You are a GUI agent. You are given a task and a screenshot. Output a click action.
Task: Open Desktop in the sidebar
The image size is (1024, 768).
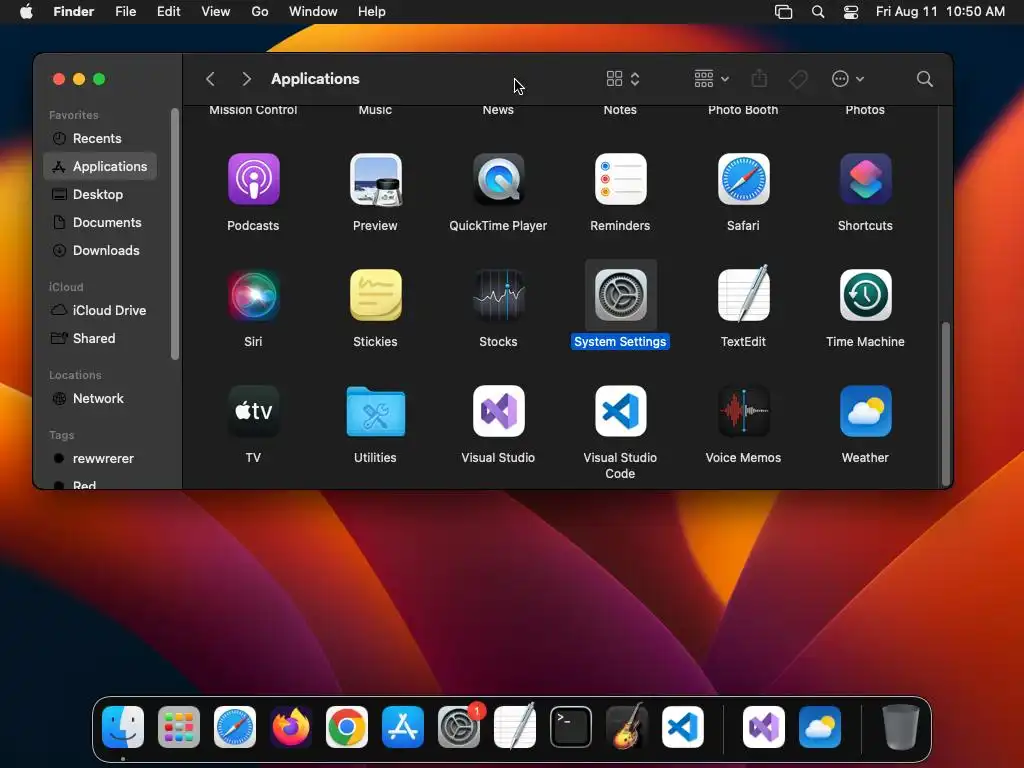pos(100,195)
